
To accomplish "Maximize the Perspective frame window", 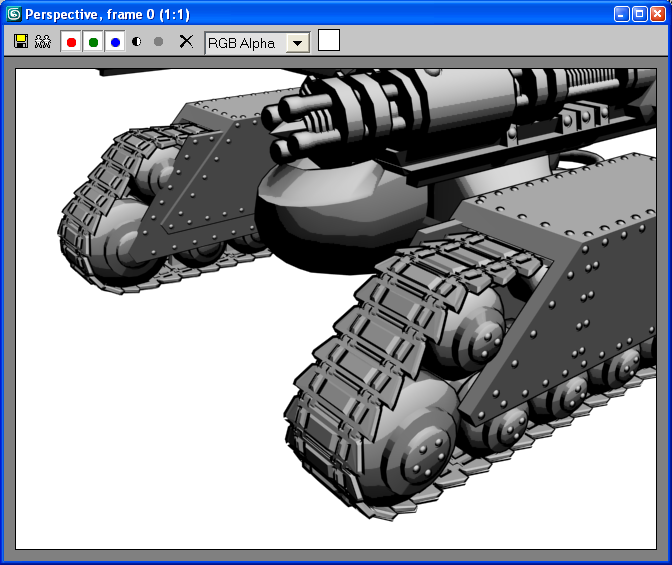I will (x=639, y=14).
